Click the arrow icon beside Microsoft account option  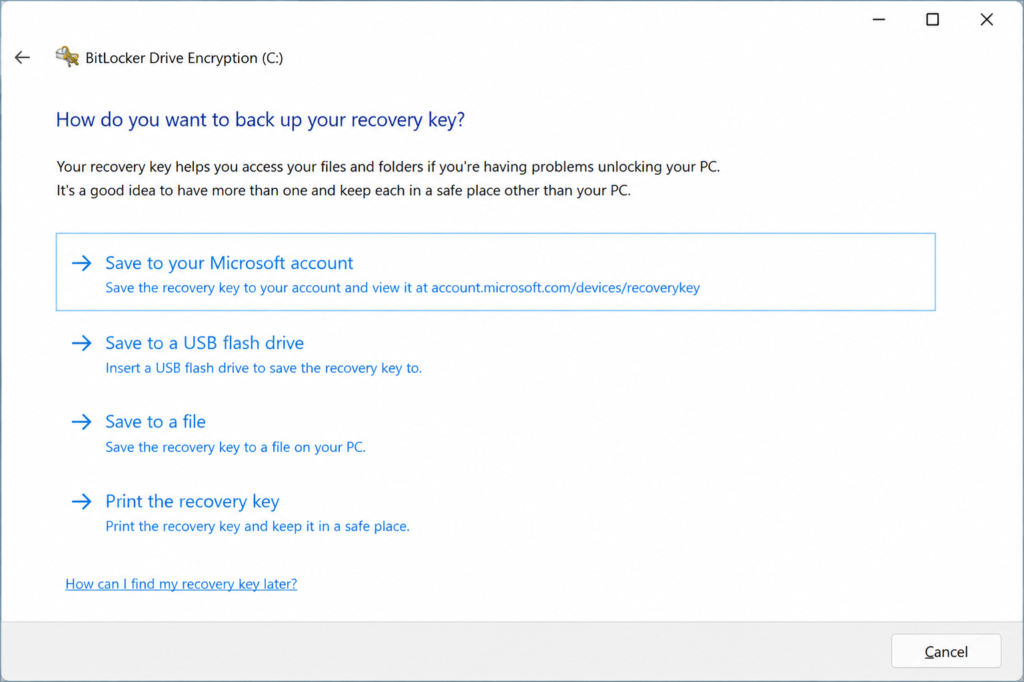pyautogui.click(x=82, y=263)
